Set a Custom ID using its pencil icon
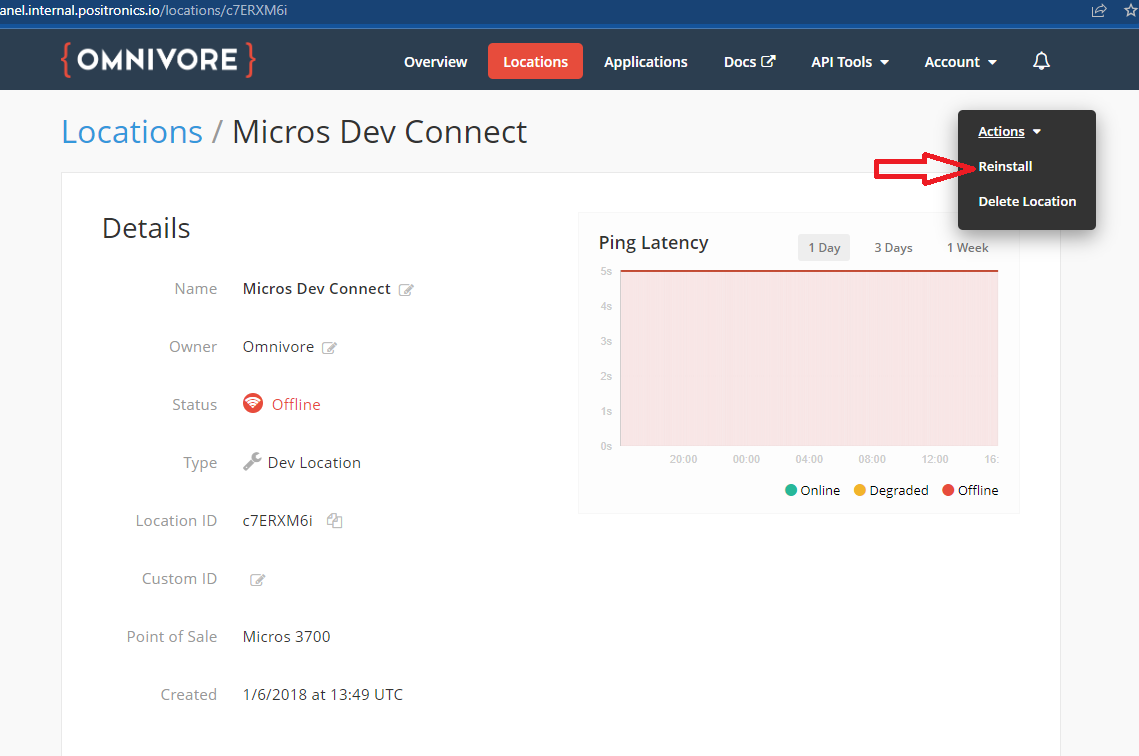Viewport: 1139px width, 756px height. (x=257, y=579)
